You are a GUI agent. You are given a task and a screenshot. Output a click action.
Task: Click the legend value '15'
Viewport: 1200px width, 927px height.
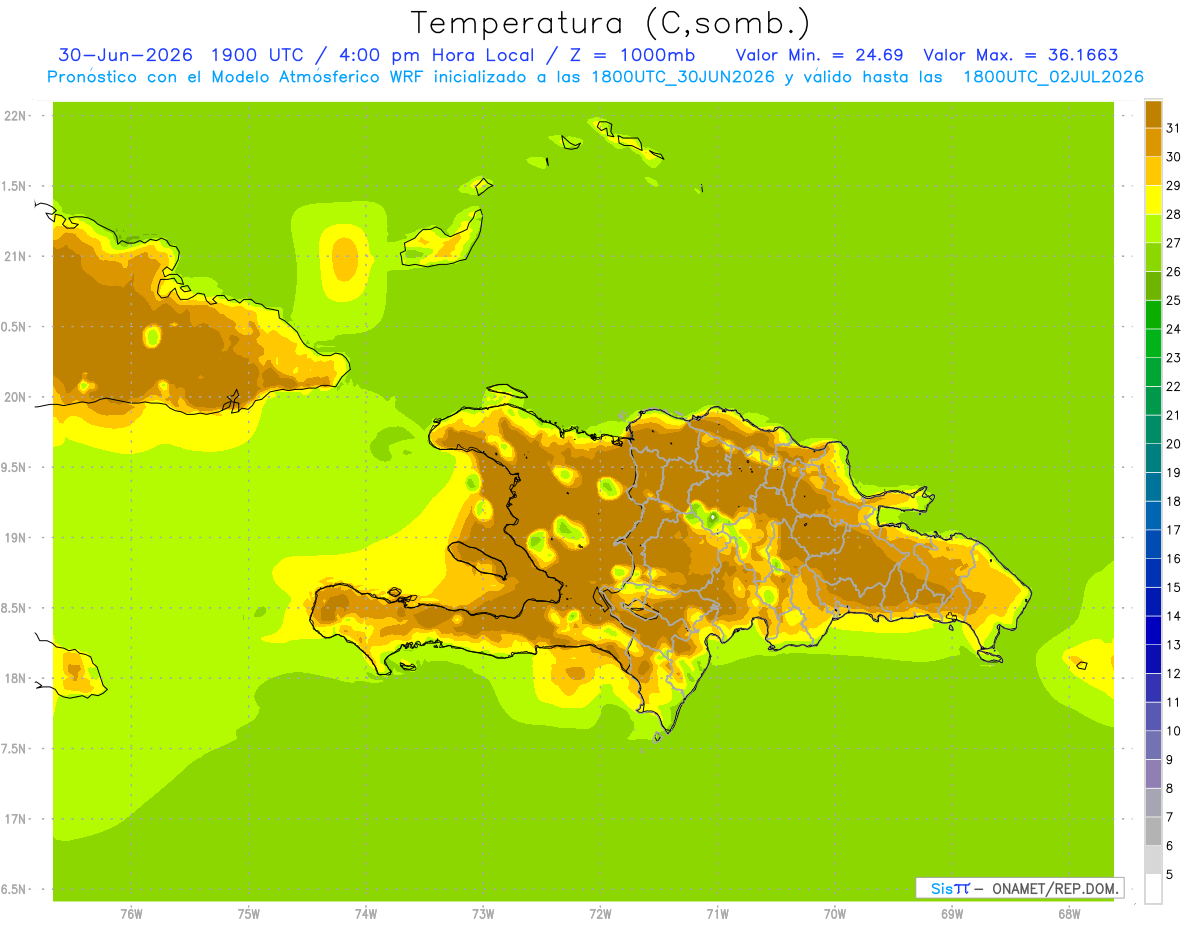pyautogui.click(x=1174, y=587)
